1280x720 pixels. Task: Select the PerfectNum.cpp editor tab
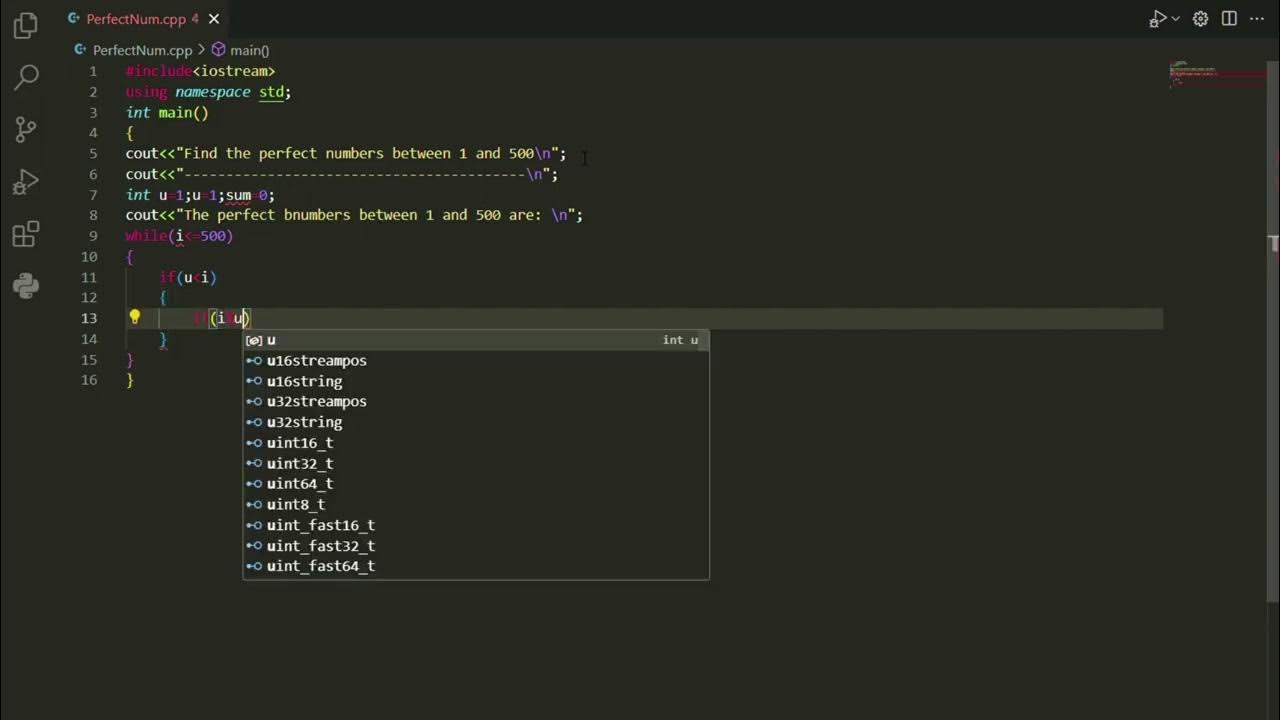[x=136, y=19]
